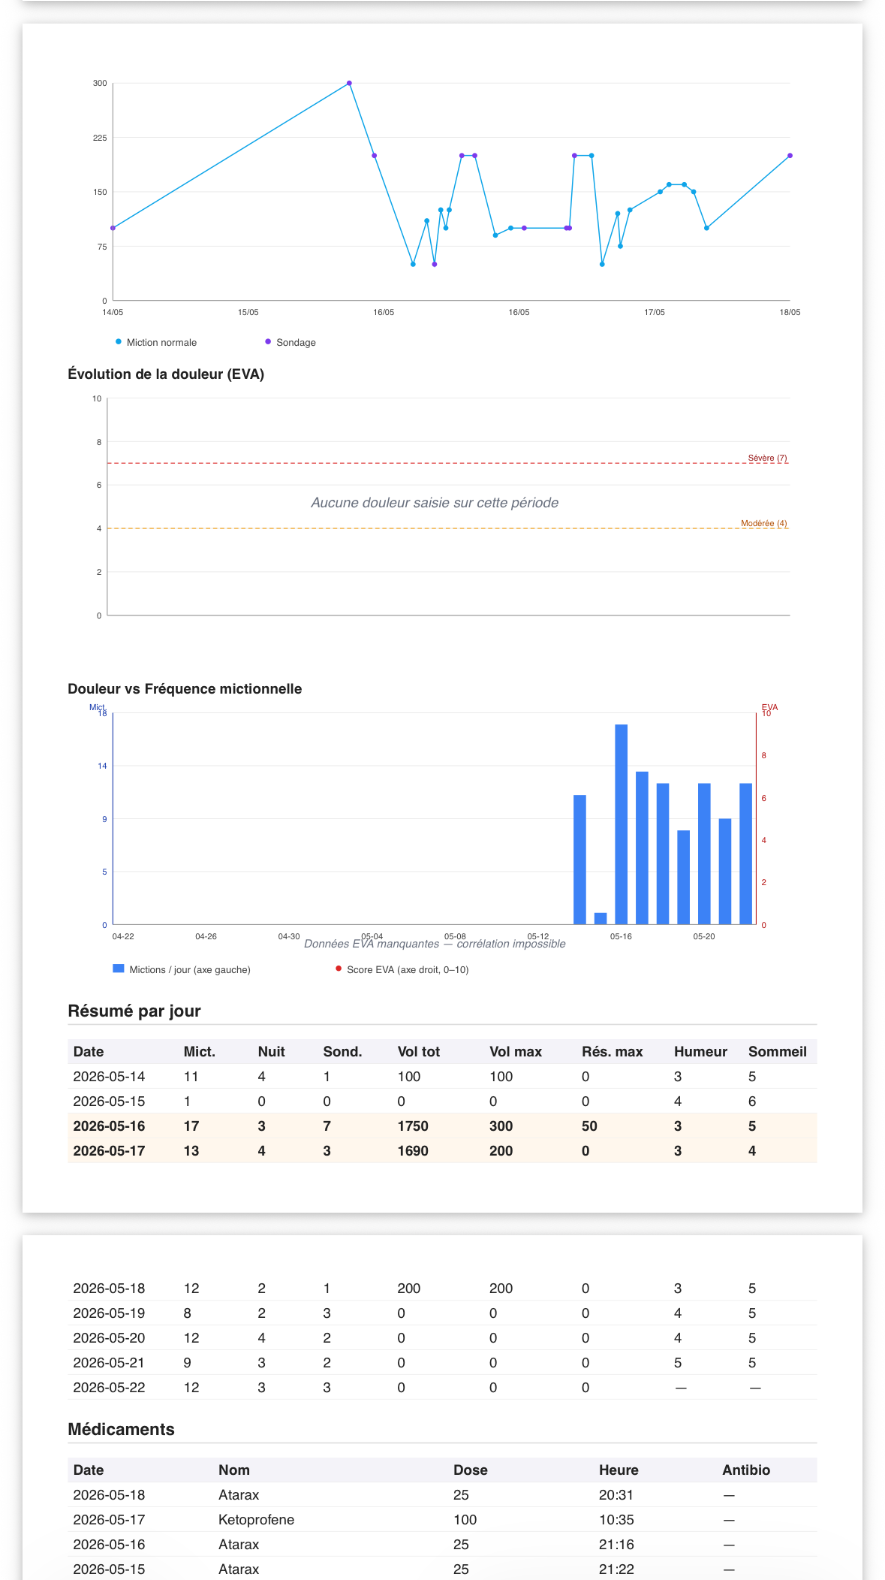Click the Modérée (4) threshold label
This screenshot has height=1580, width=885.
tap(764, 523)
